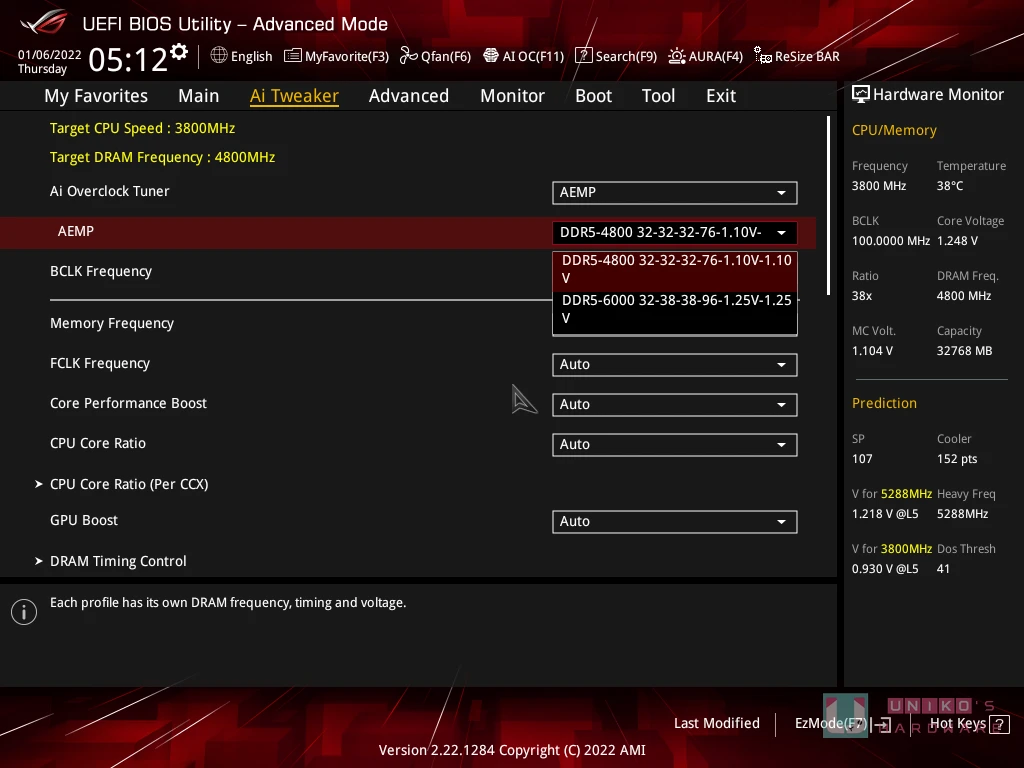This screenshot has height=768, width=1024.
Task: Go to the Advanced tab
Action: (409, 96)
